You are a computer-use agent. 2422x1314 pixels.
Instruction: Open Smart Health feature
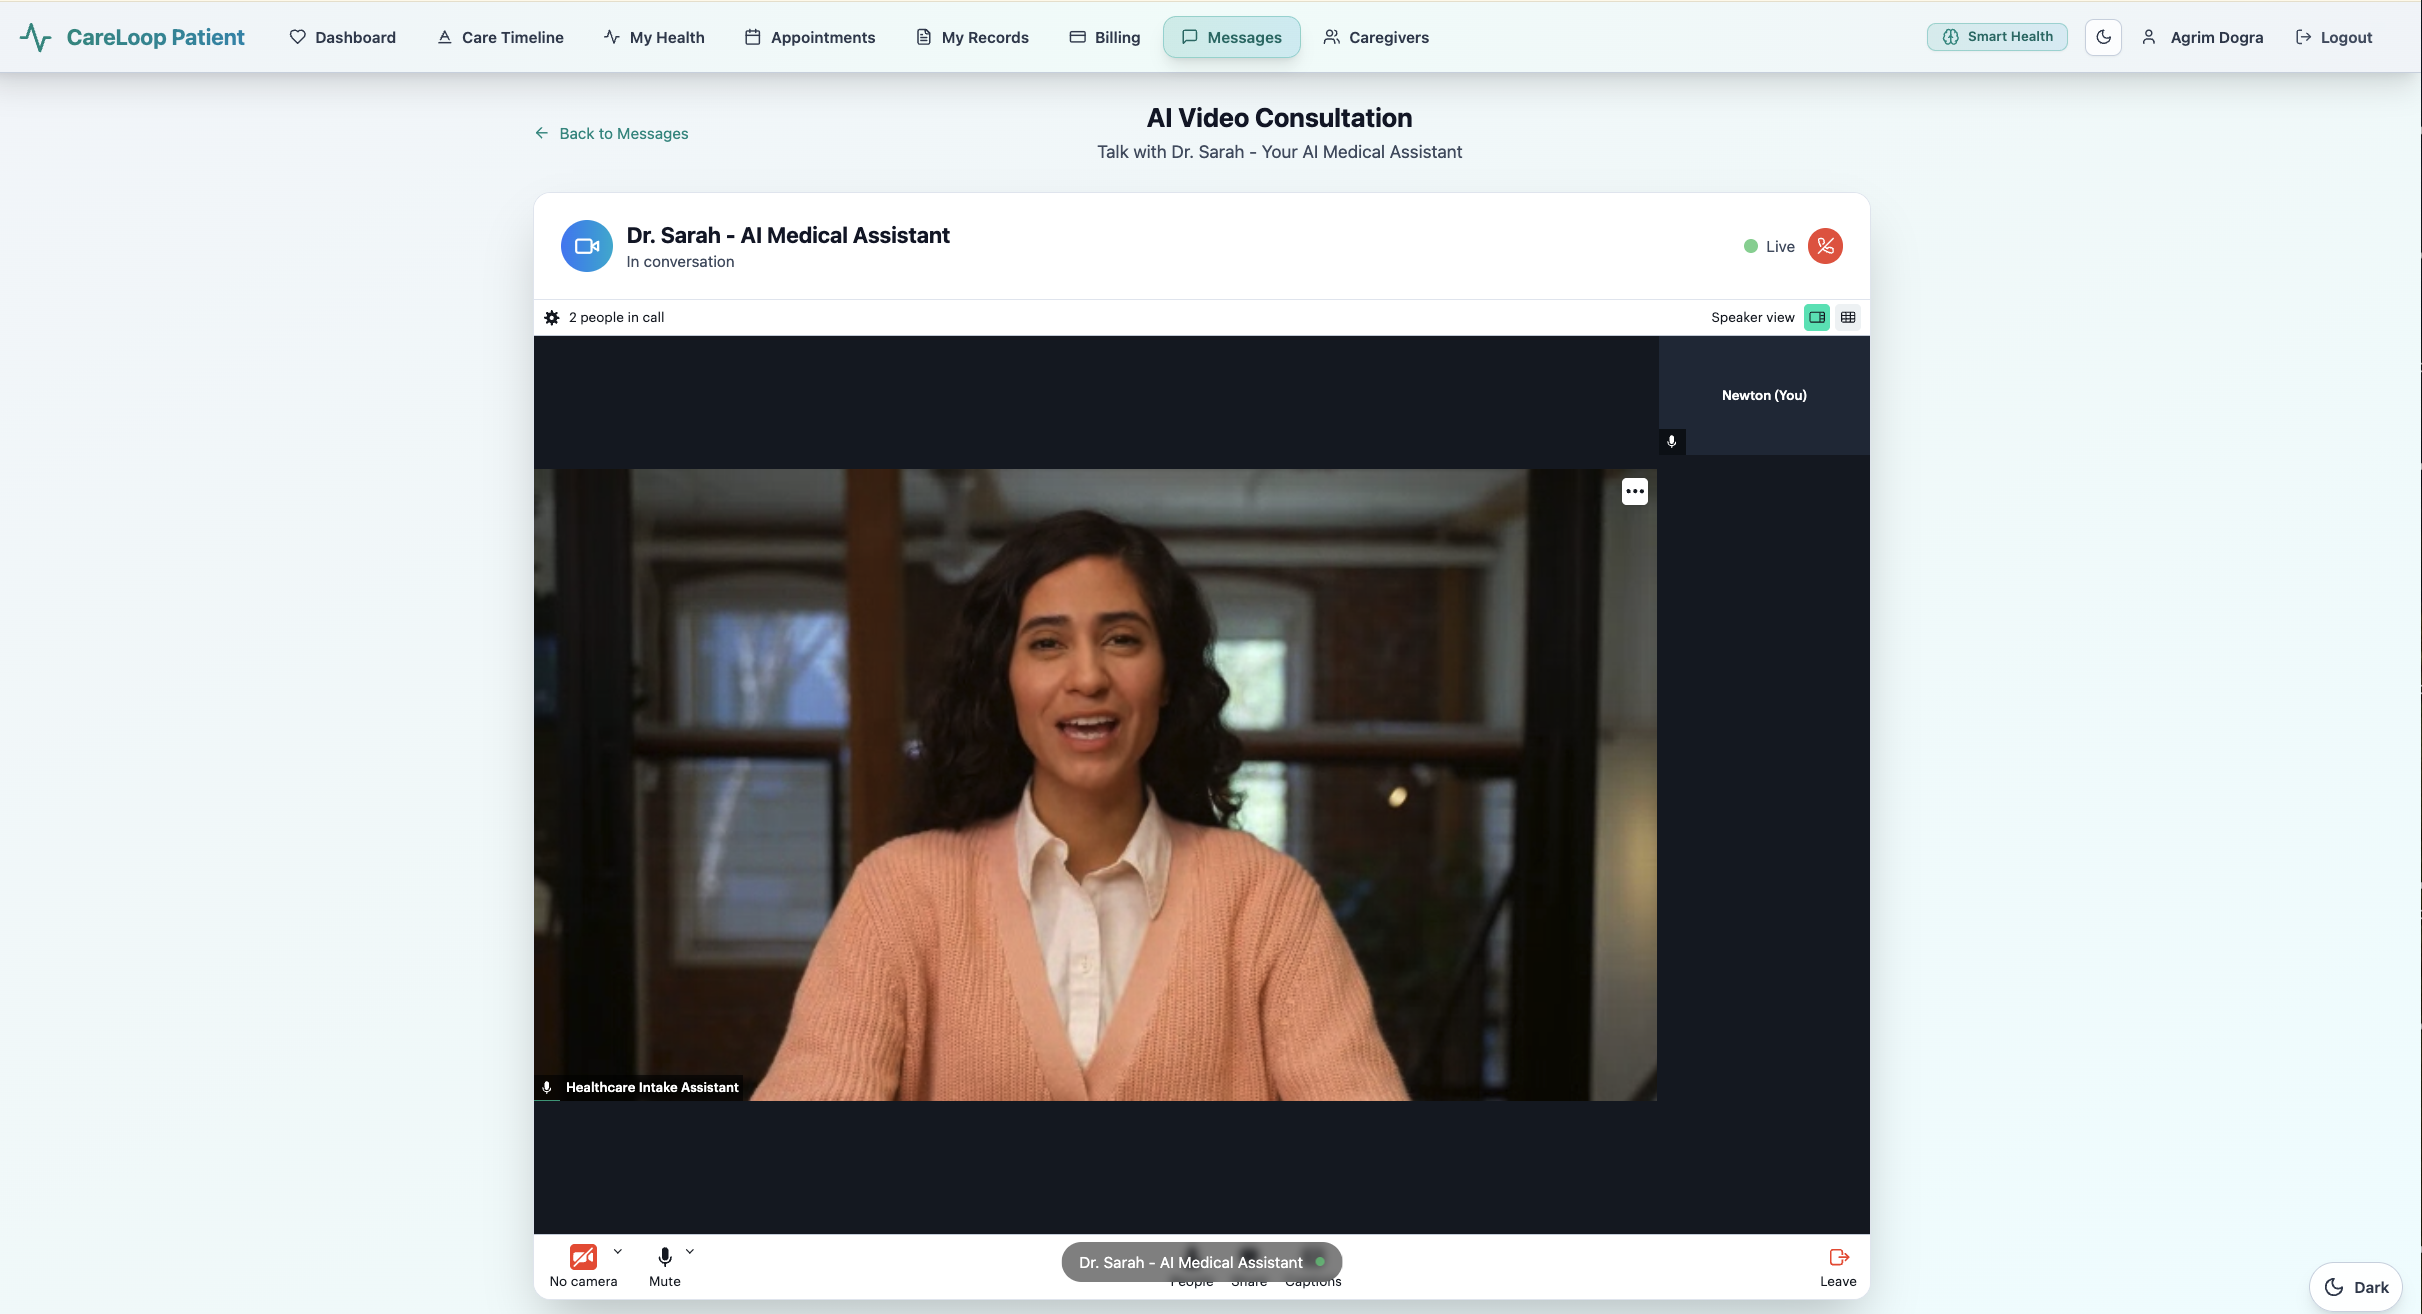click(1997, 38)
